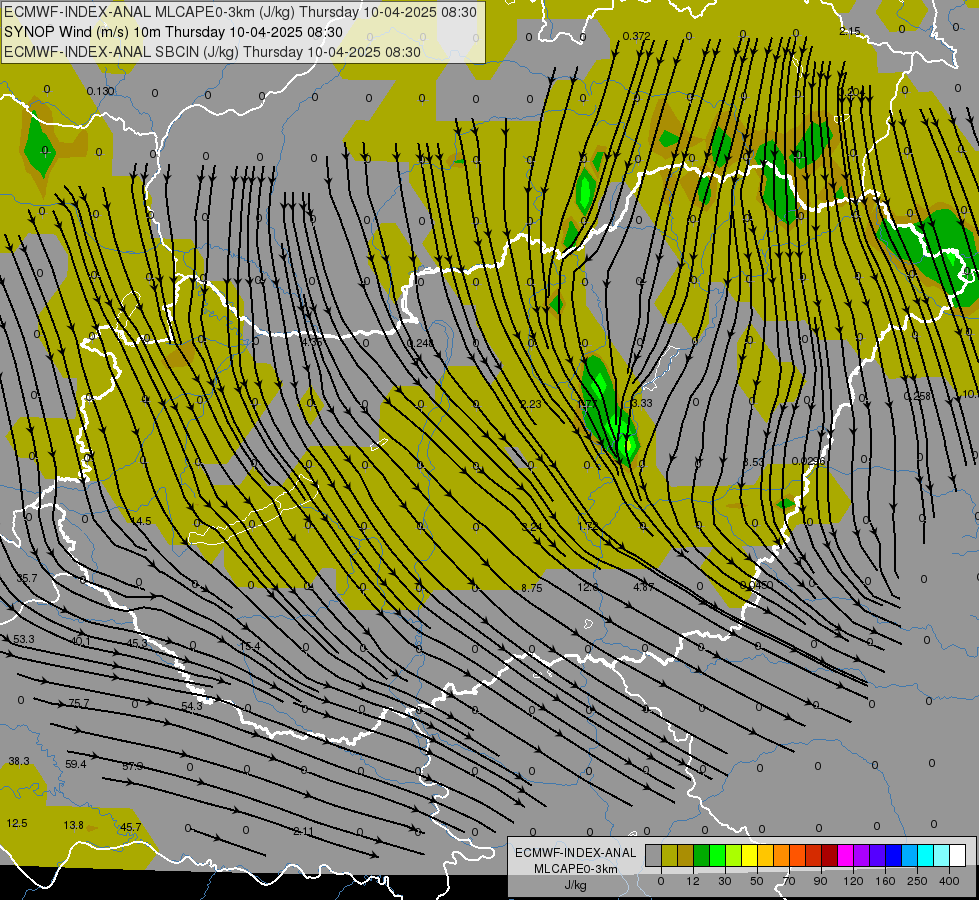Click the SYNOP Wind 10m title line
The height and width of the screenshot is (900, 979).
click(174, 32)
